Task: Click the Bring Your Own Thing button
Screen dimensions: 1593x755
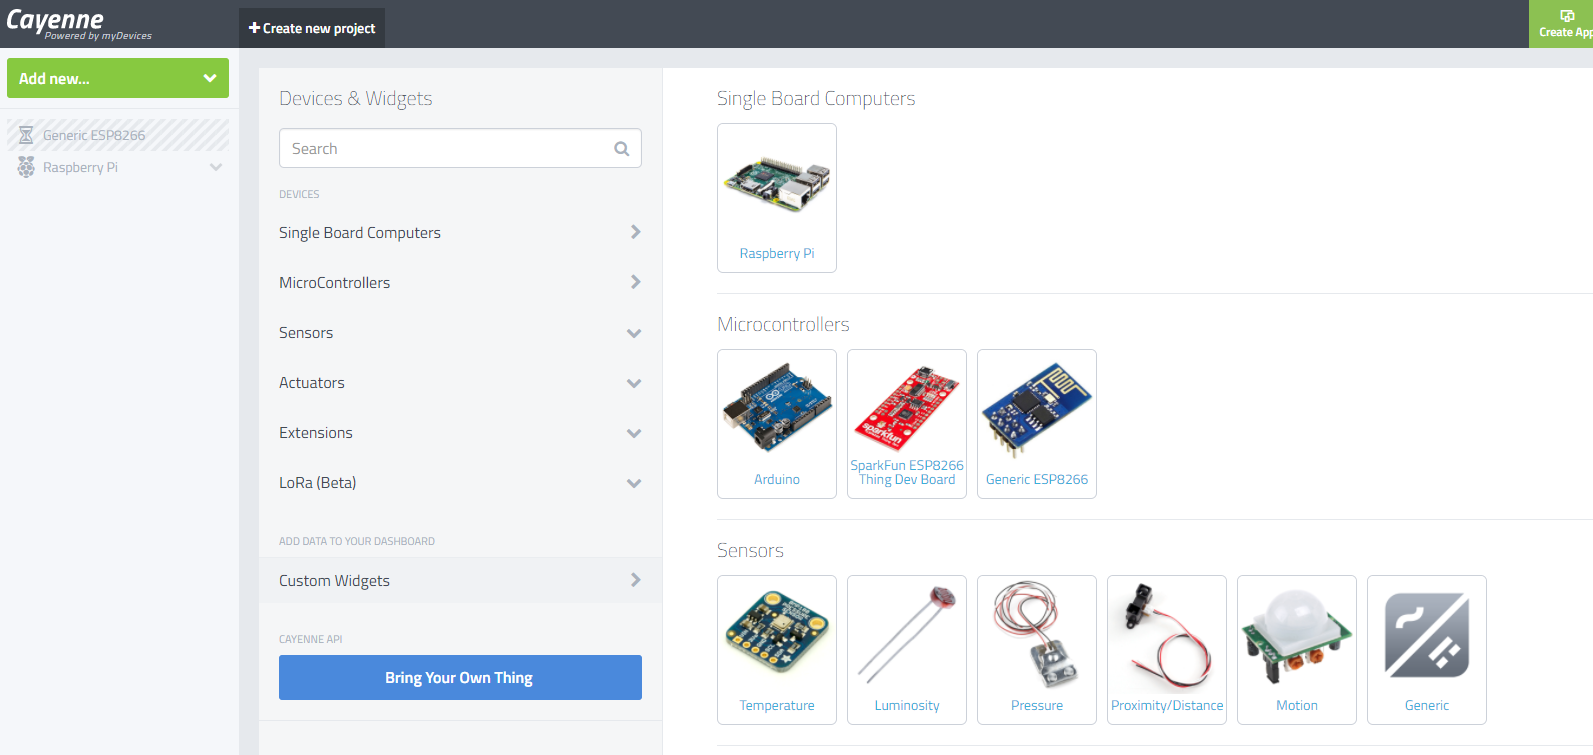Action: coord(460,678)
